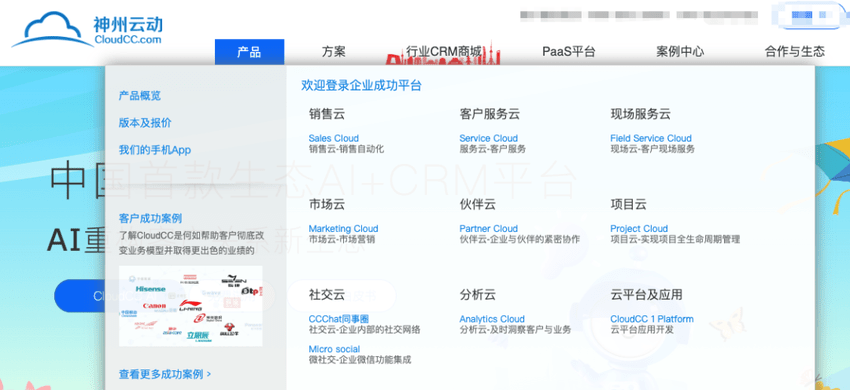Click the CloudCC.com cloud logo
The height and width of the screenshot is (390, 850).
click(87, 30)
